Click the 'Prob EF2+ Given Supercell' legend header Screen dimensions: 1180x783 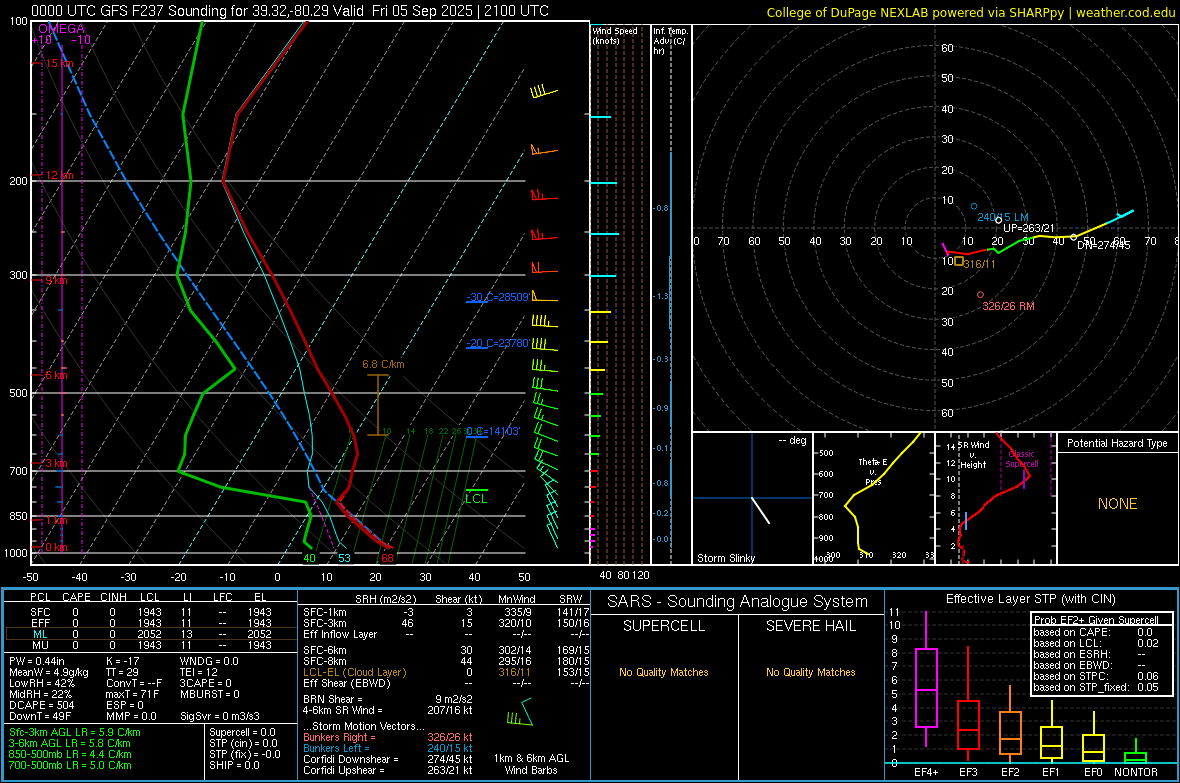pyautogui.click(x=1096, y=620)
